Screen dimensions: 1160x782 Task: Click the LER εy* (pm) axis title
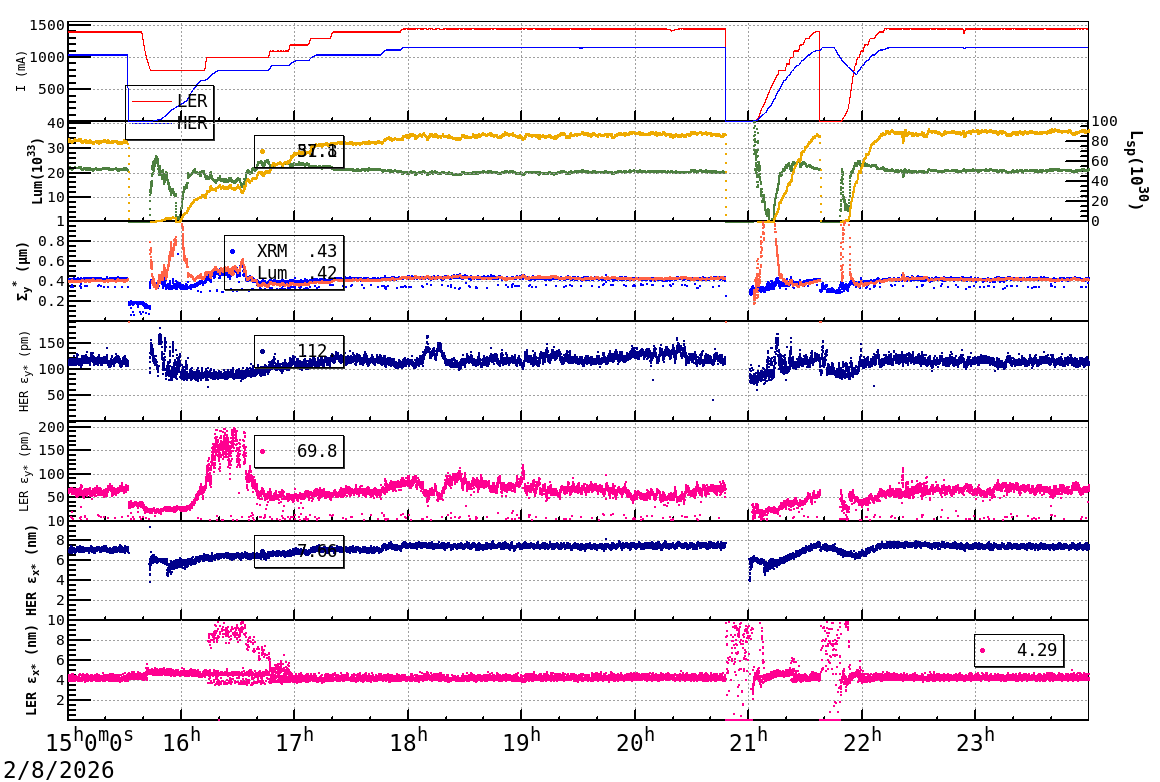click(23, 471)
